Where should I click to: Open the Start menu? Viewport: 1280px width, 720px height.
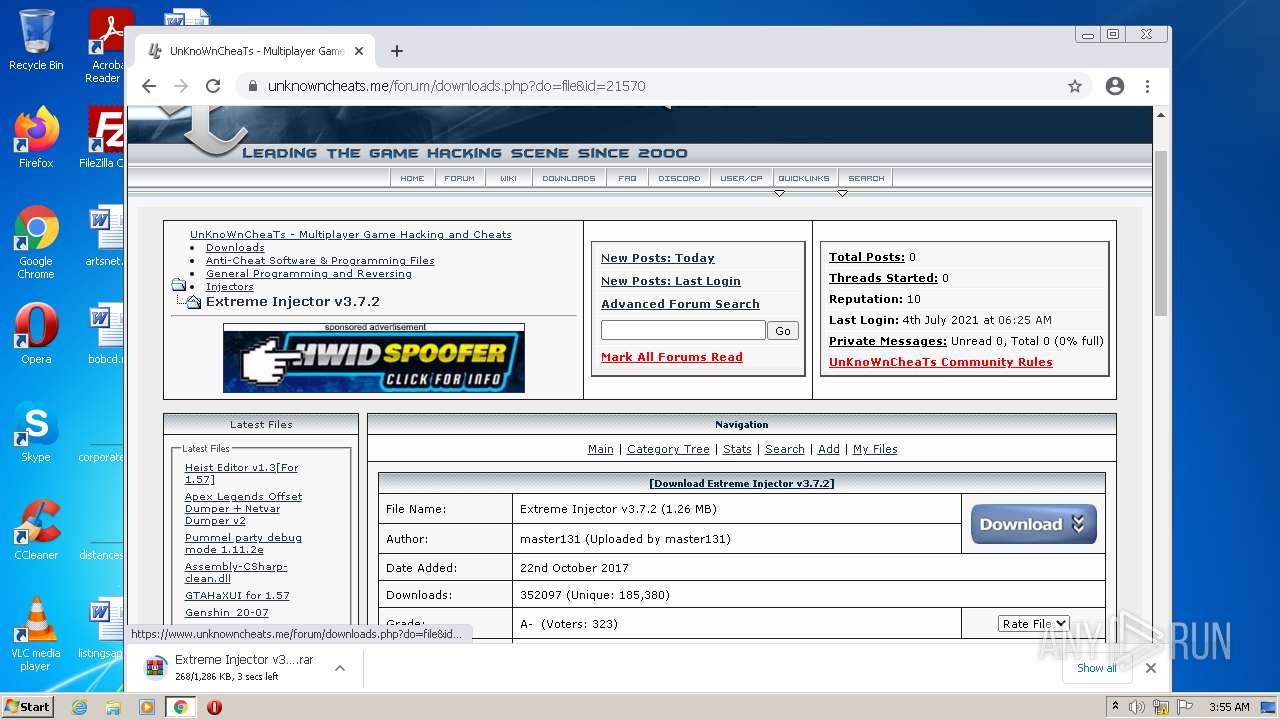point(28,707)
